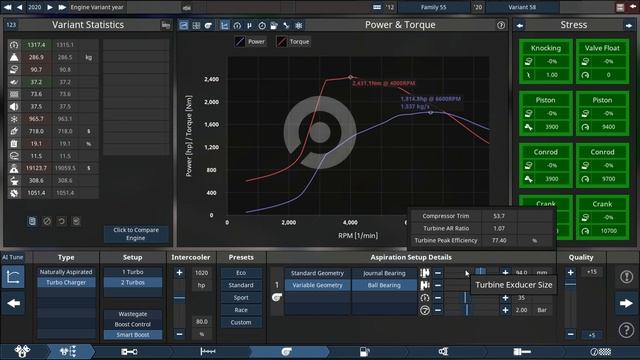
Task: Select the snowflake cooling icon in graph toolbar
Action: click(299, 25)
